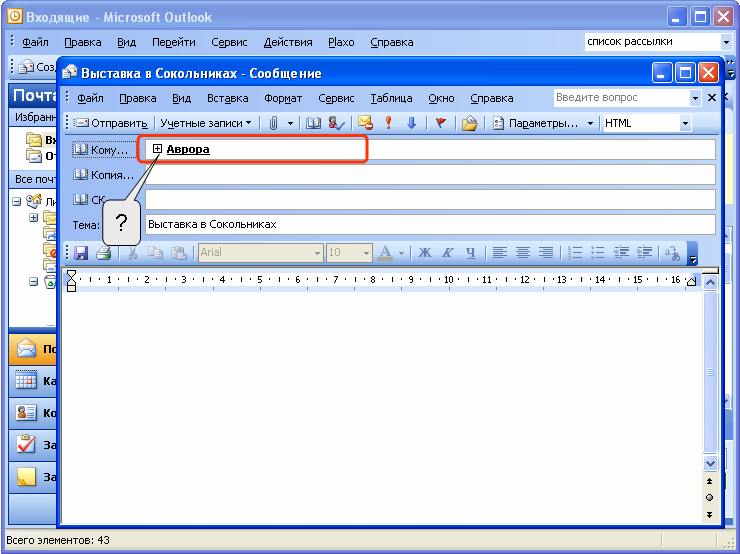The image size is (740, 554).
Task: Click the permission envelope icon
Action: pos(365,123)
